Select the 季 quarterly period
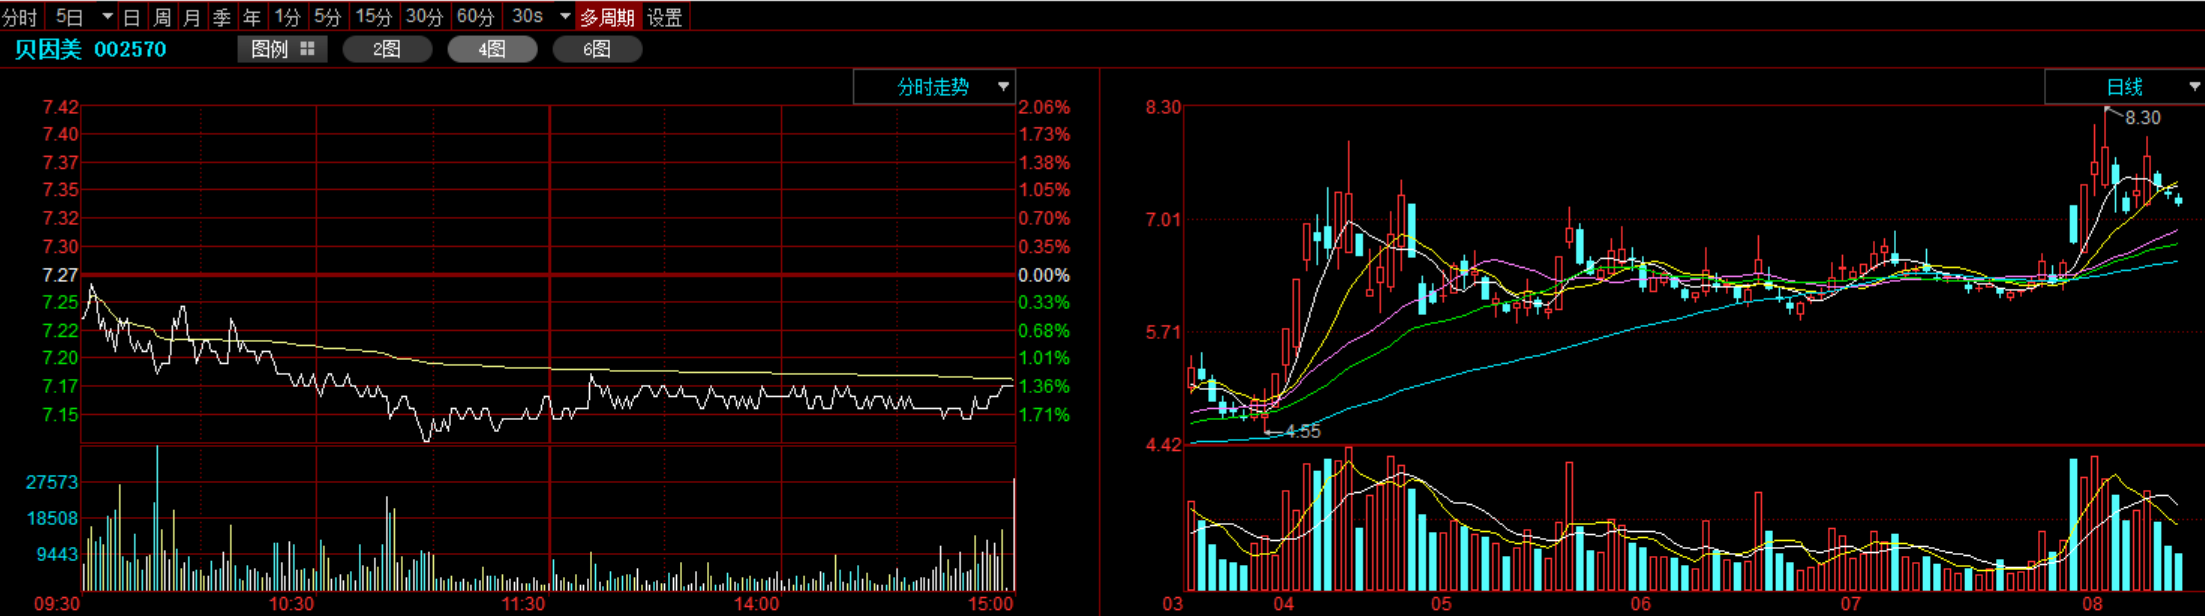The width and height of the screenshot is (2205, 616). 222,17
